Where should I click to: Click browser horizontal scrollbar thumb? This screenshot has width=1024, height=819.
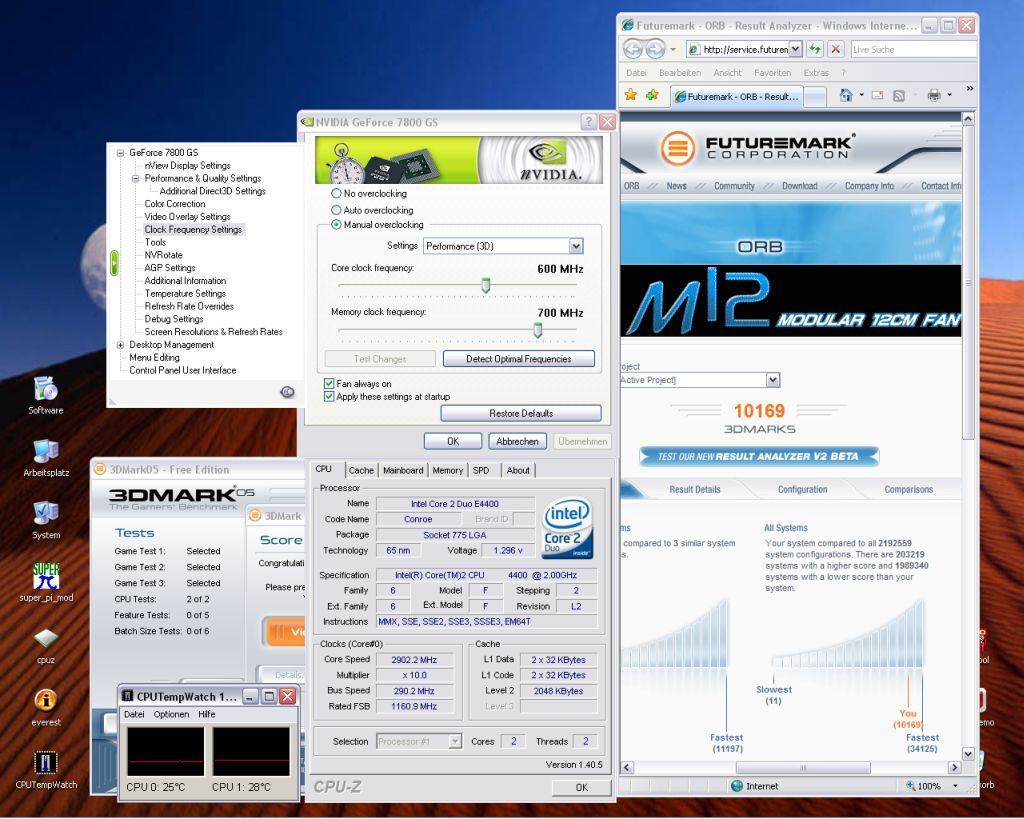pos(803,767)
